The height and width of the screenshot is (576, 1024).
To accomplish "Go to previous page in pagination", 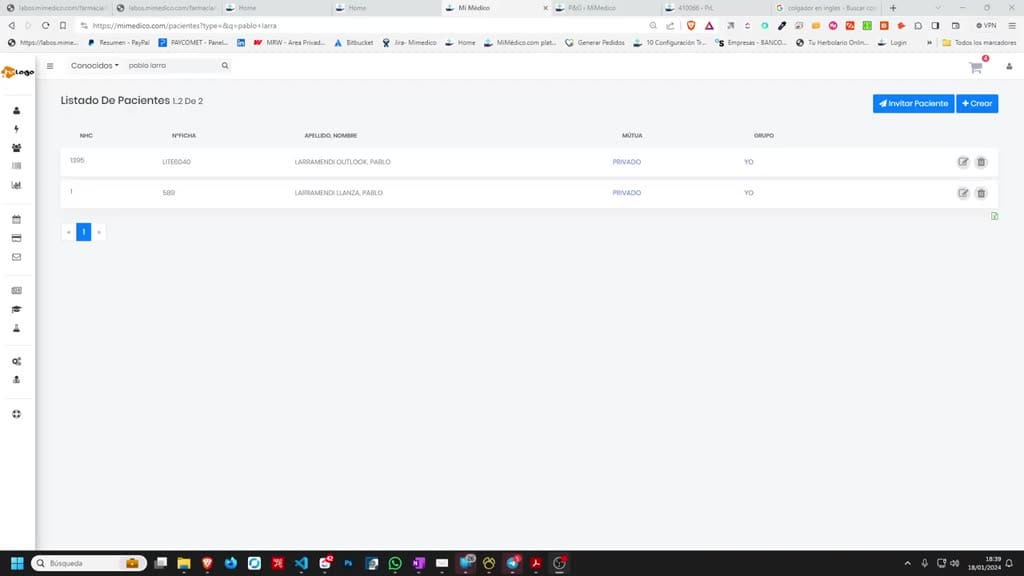I will (69, 232).
